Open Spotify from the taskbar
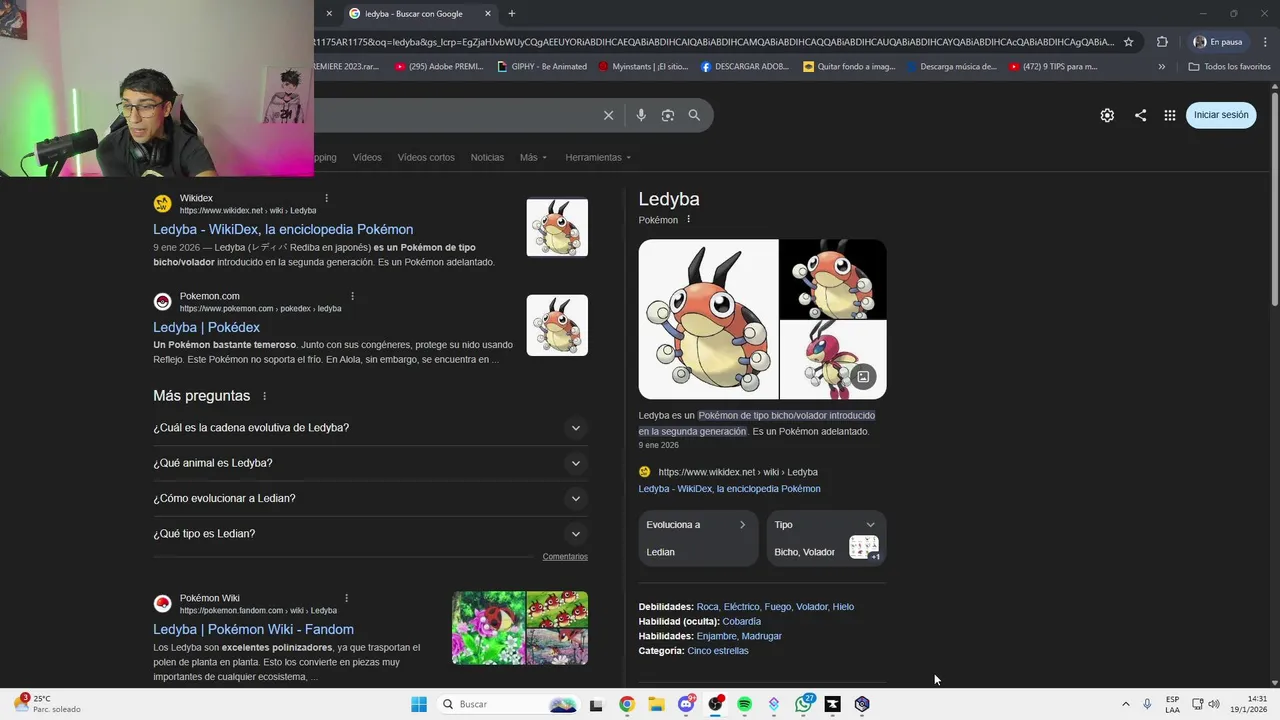This screenshot has height=720, width=1280. pyautogui.click(x=744, y=704)
